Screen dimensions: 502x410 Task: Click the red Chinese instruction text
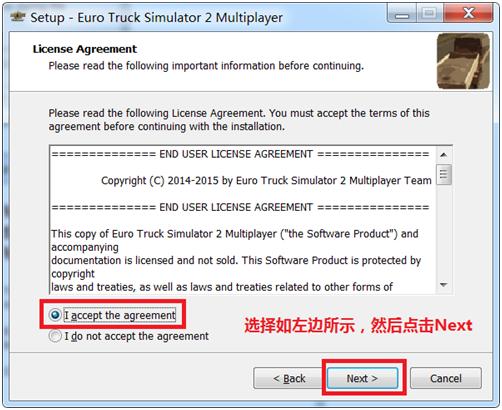click(358, 325)
